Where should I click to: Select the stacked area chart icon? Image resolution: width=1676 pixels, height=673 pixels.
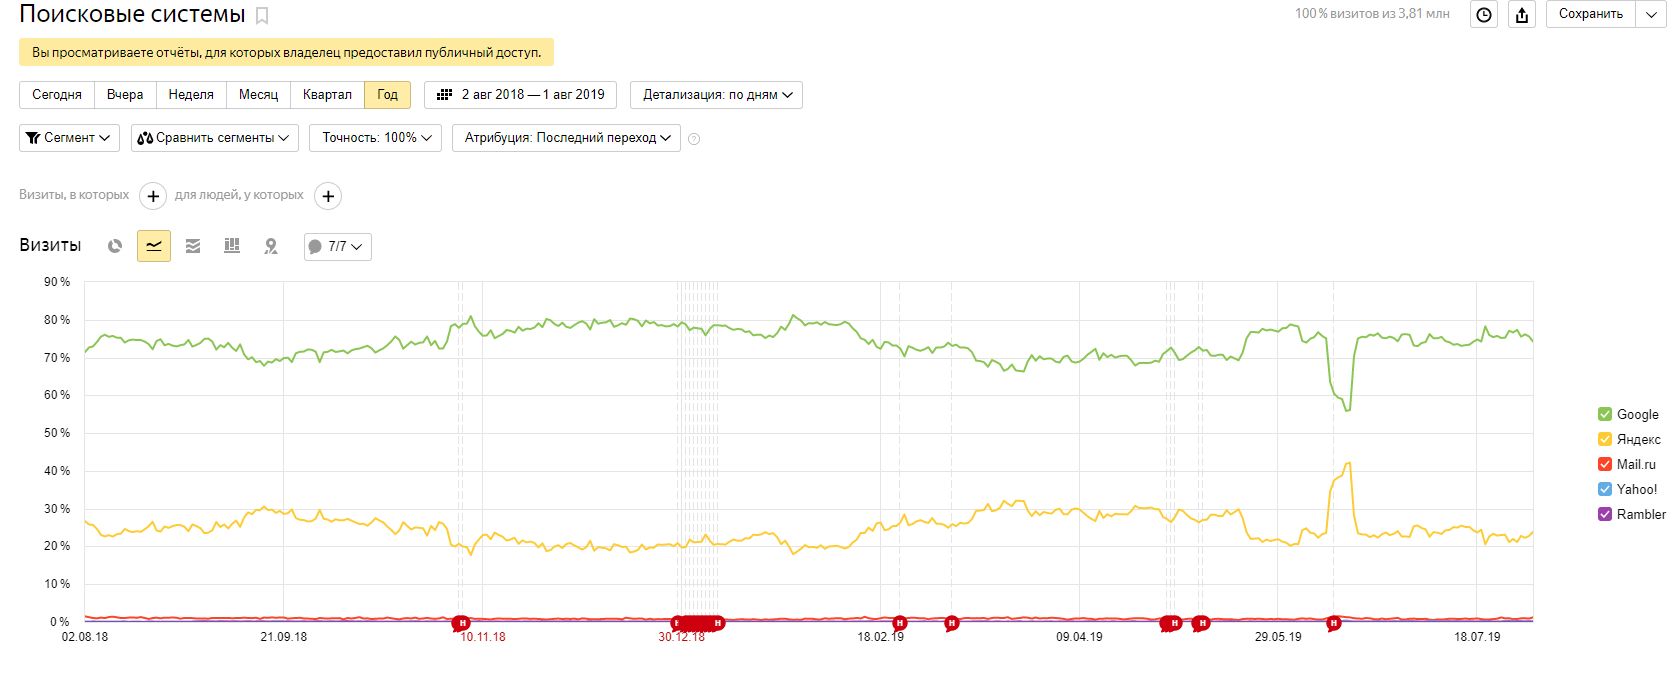click(x=193, y=246)
